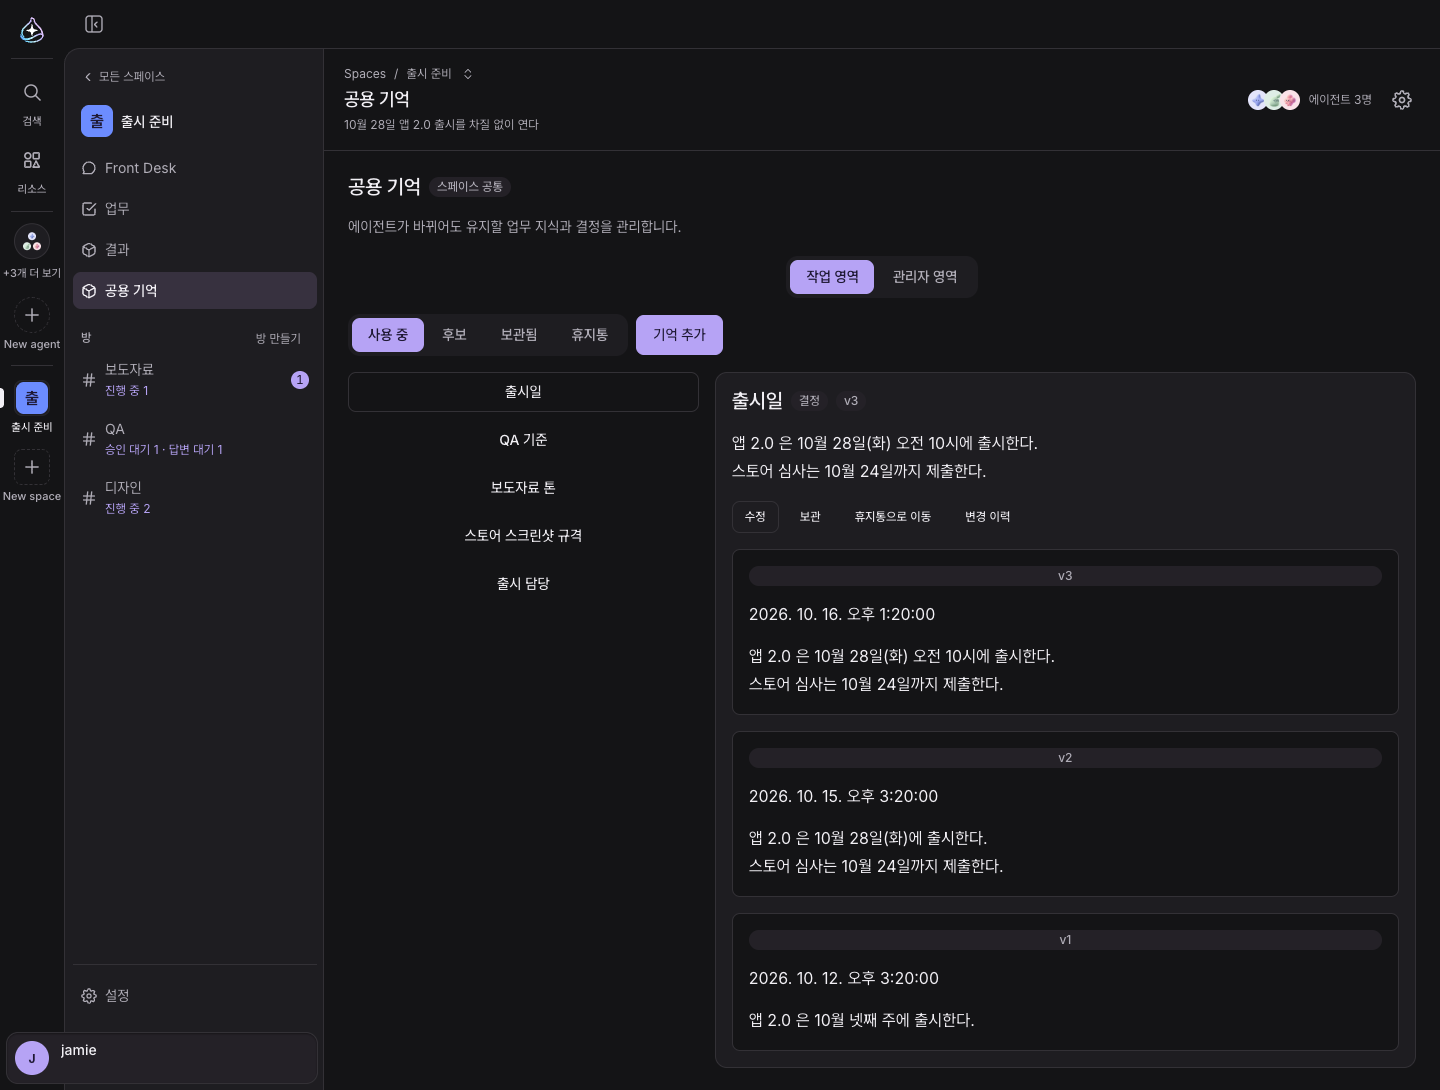
Task: Click the Spaces breadcrumb link
Action: (x=365, y=74)
